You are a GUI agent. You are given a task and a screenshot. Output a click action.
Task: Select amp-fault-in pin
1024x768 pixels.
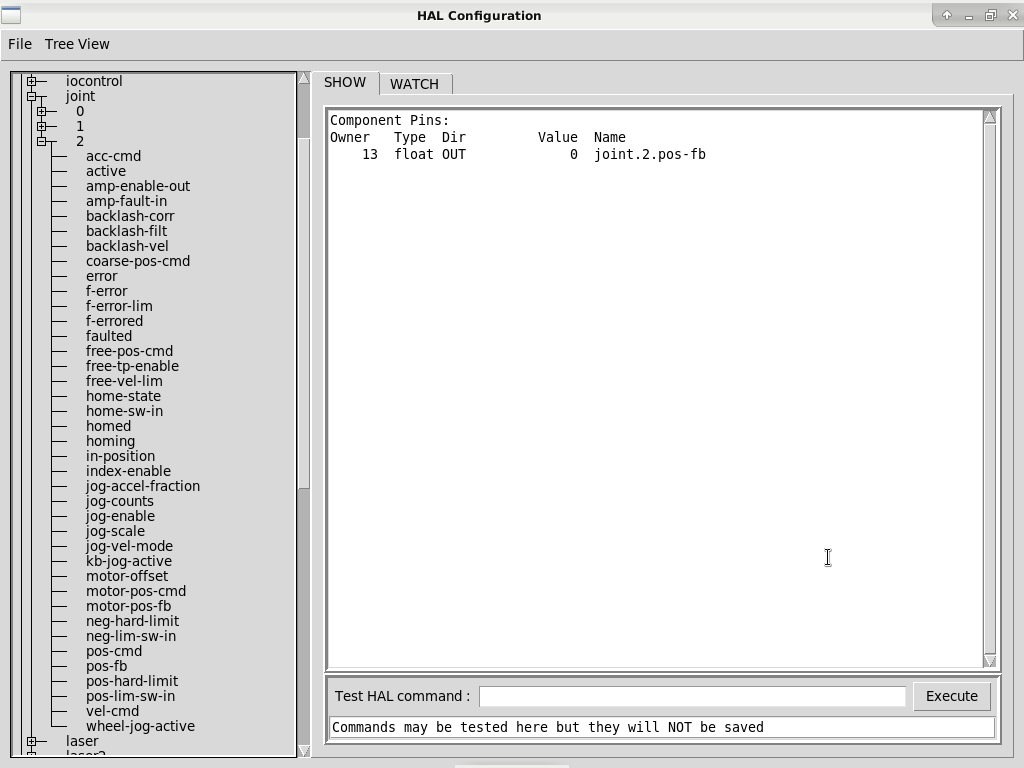[126, 201]
